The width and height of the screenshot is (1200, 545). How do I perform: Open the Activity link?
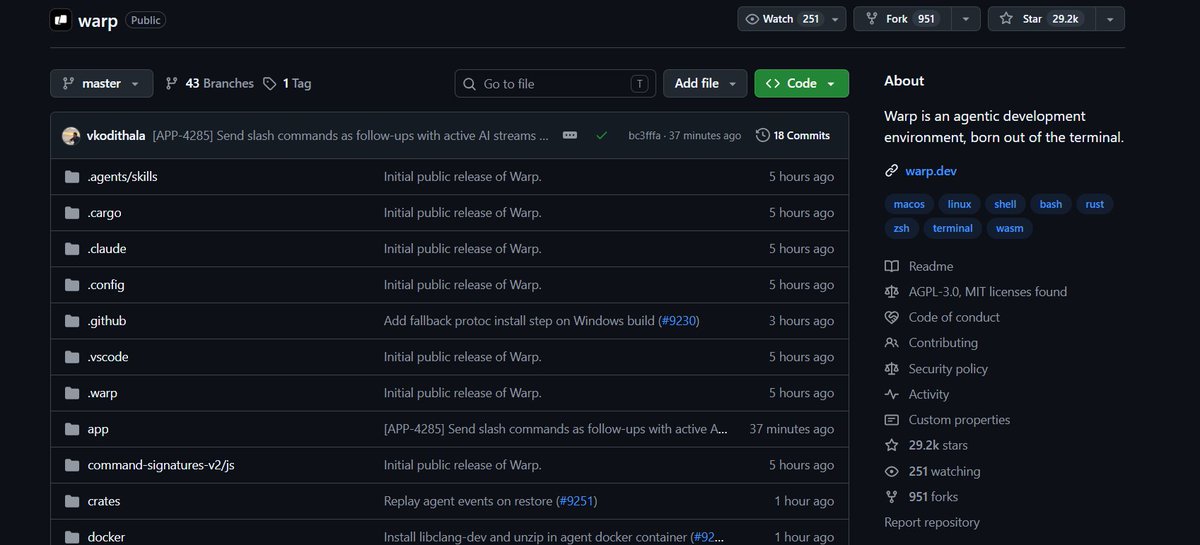[x=917, y=394]
